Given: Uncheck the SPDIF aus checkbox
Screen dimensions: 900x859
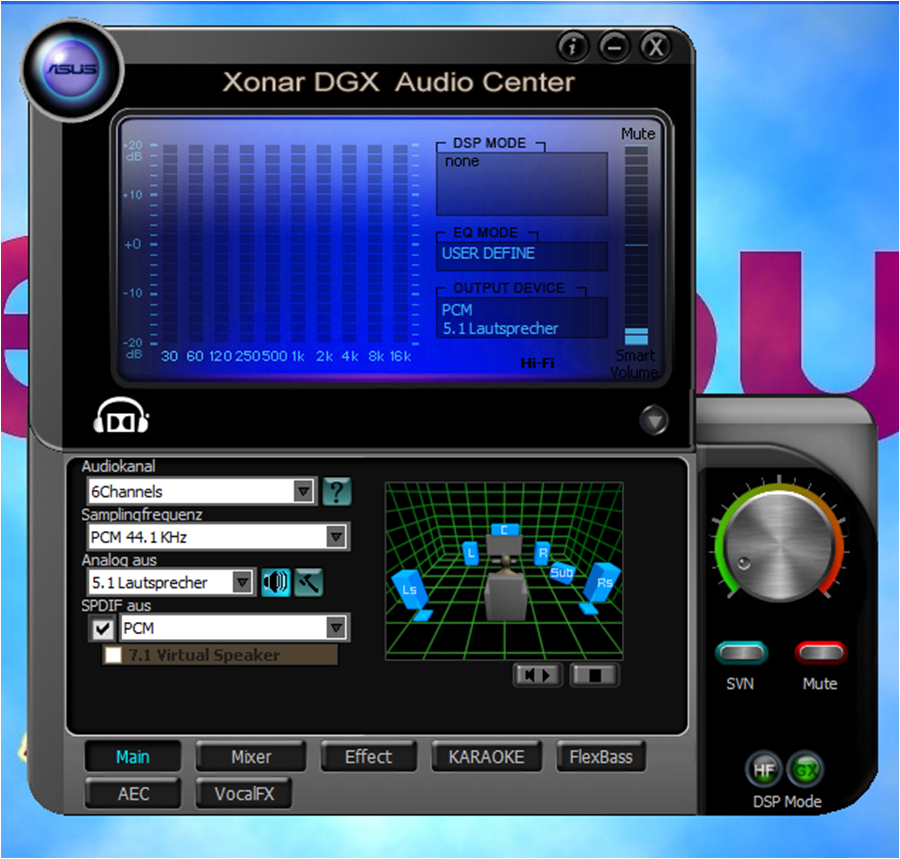Looking at the screenshot, I should click(x=102, y=629).
